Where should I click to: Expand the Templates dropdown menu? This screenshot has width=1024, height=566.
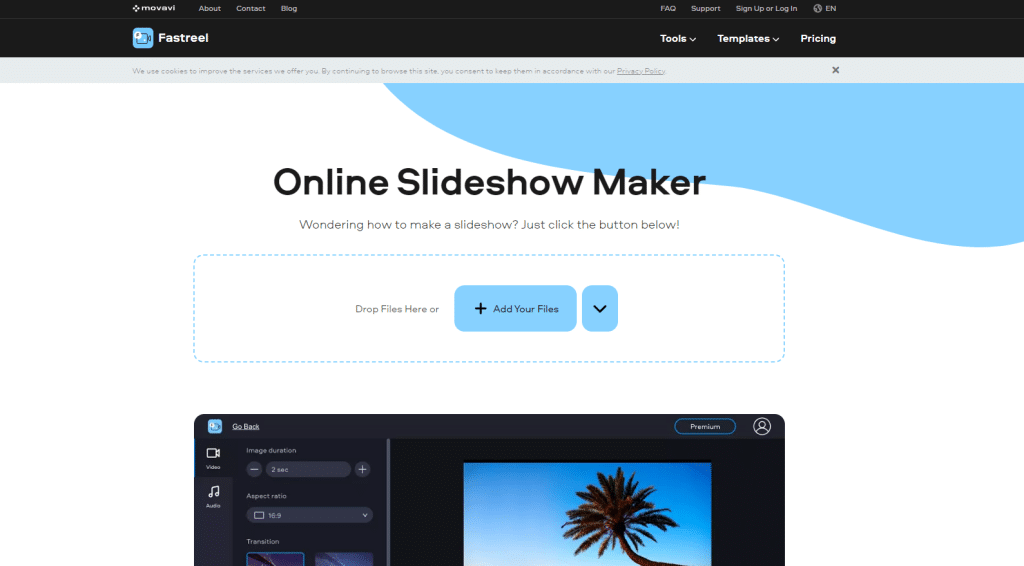pyautogui.click(x=748, y=39)
